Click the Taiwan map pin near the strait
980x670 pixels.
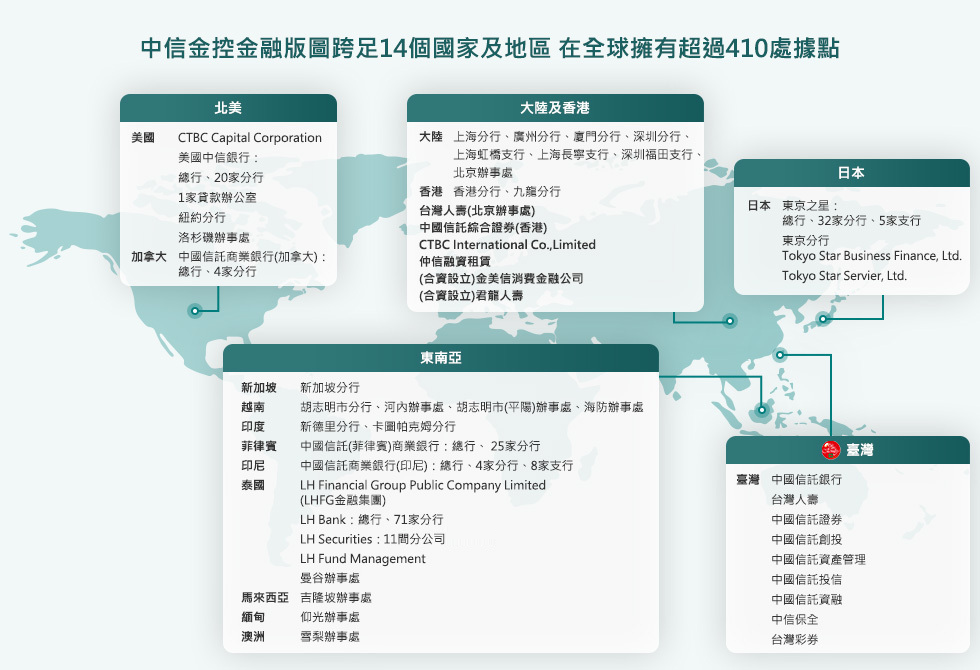780,355
